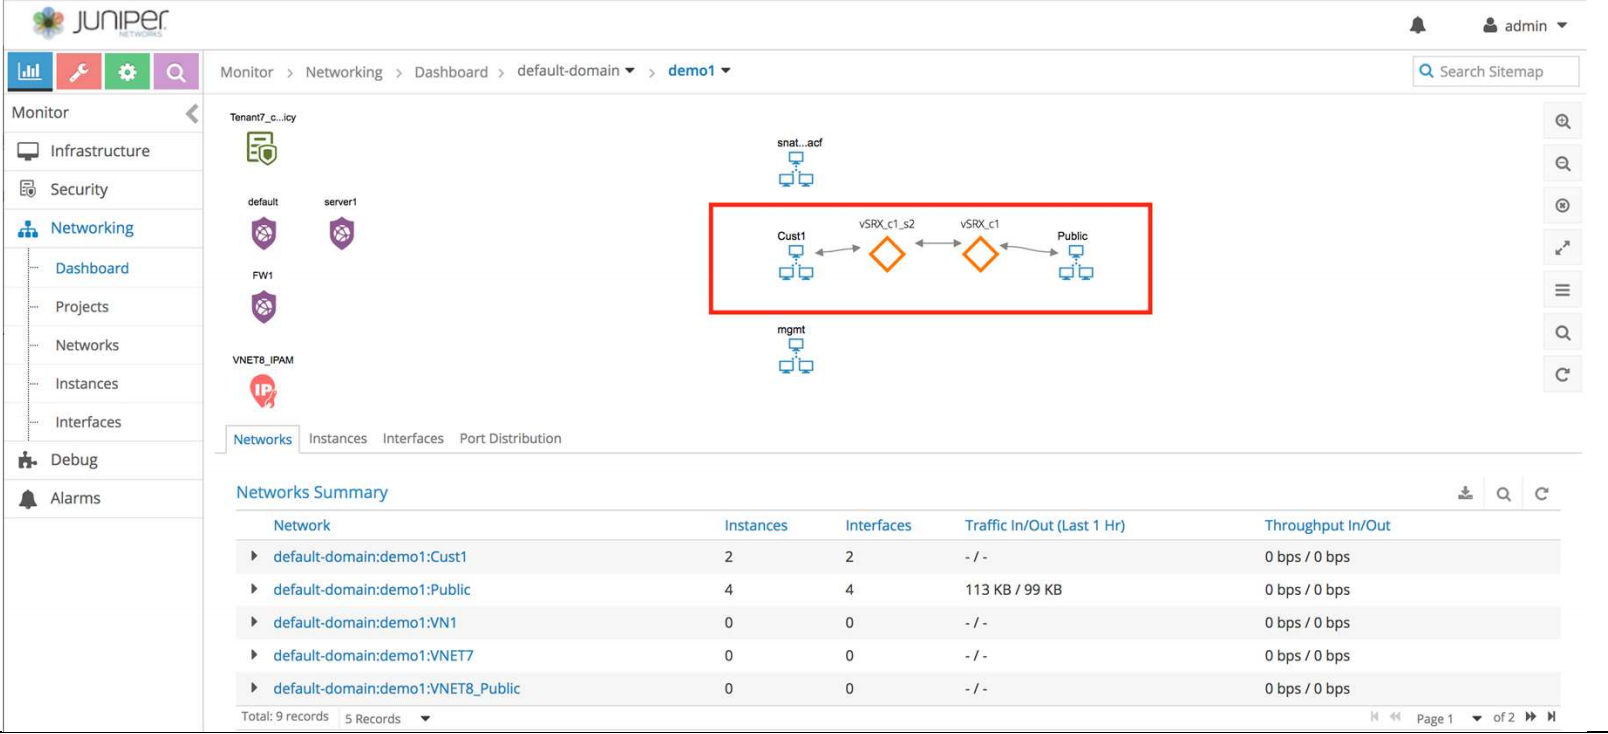Collapse the Monitor sidebar panel
Image resolution: width=1608 pixels, height=734 pixels.
point(191,114)
